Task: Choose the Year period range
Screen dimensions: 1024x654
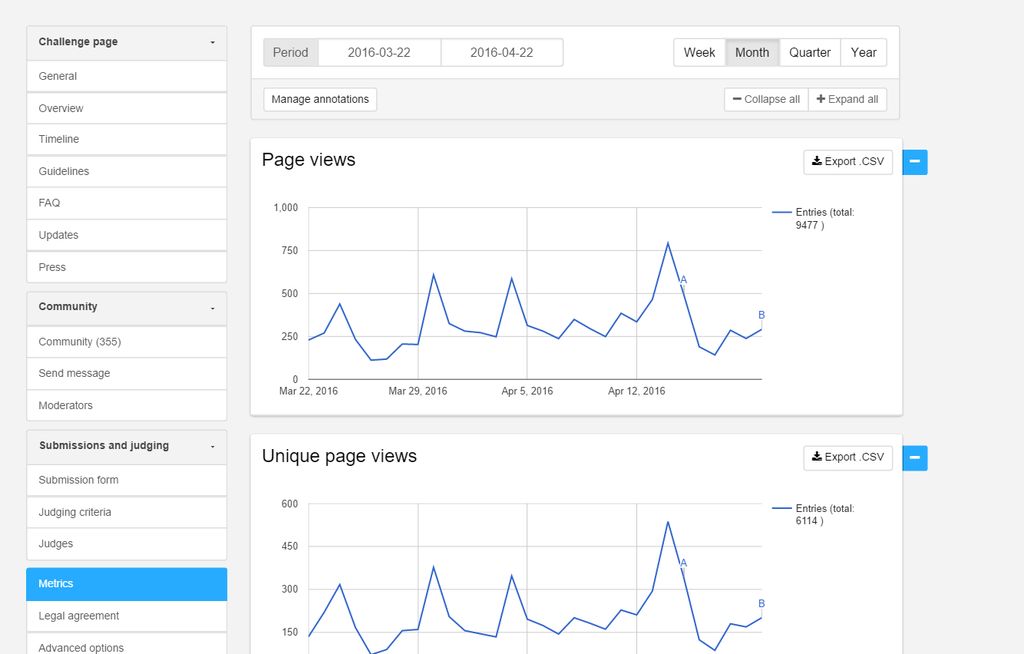Action: 863,52
